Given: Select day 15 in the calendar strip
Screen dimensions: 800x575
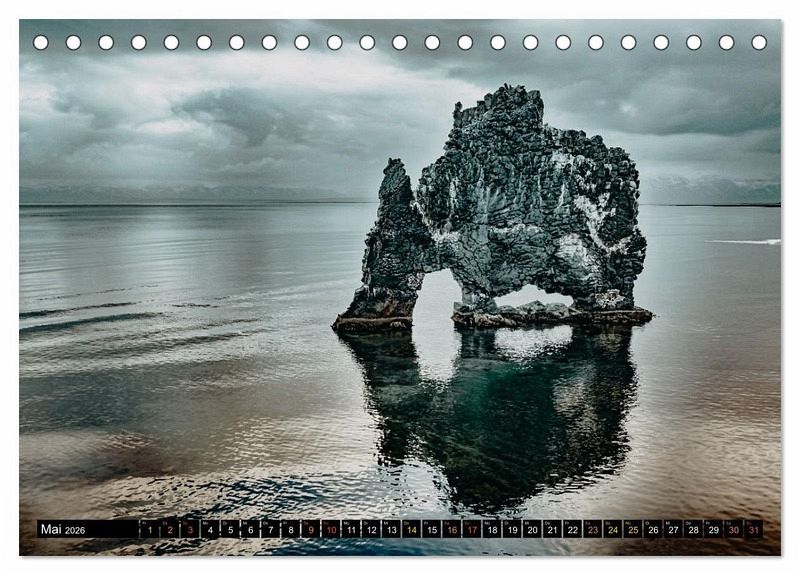Looking at the screenshot, I should pyautogui.click(x=432, y=529).
